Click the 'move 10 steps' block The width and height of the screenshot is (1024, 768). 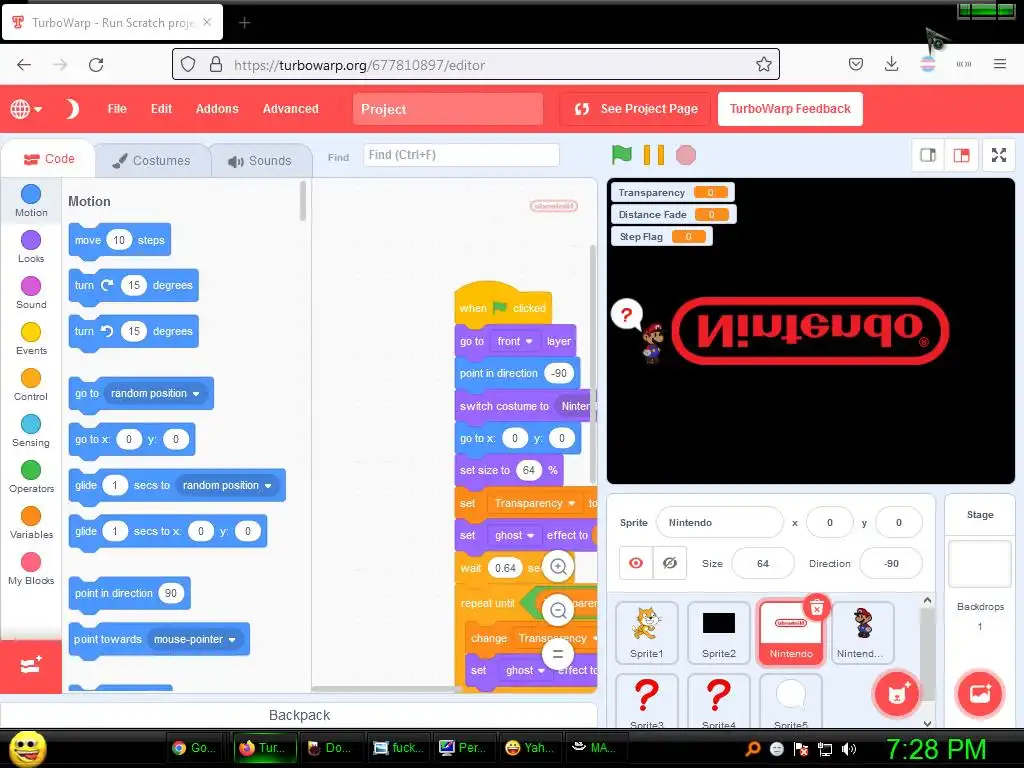pyautogui.click(x=120, y=240)
